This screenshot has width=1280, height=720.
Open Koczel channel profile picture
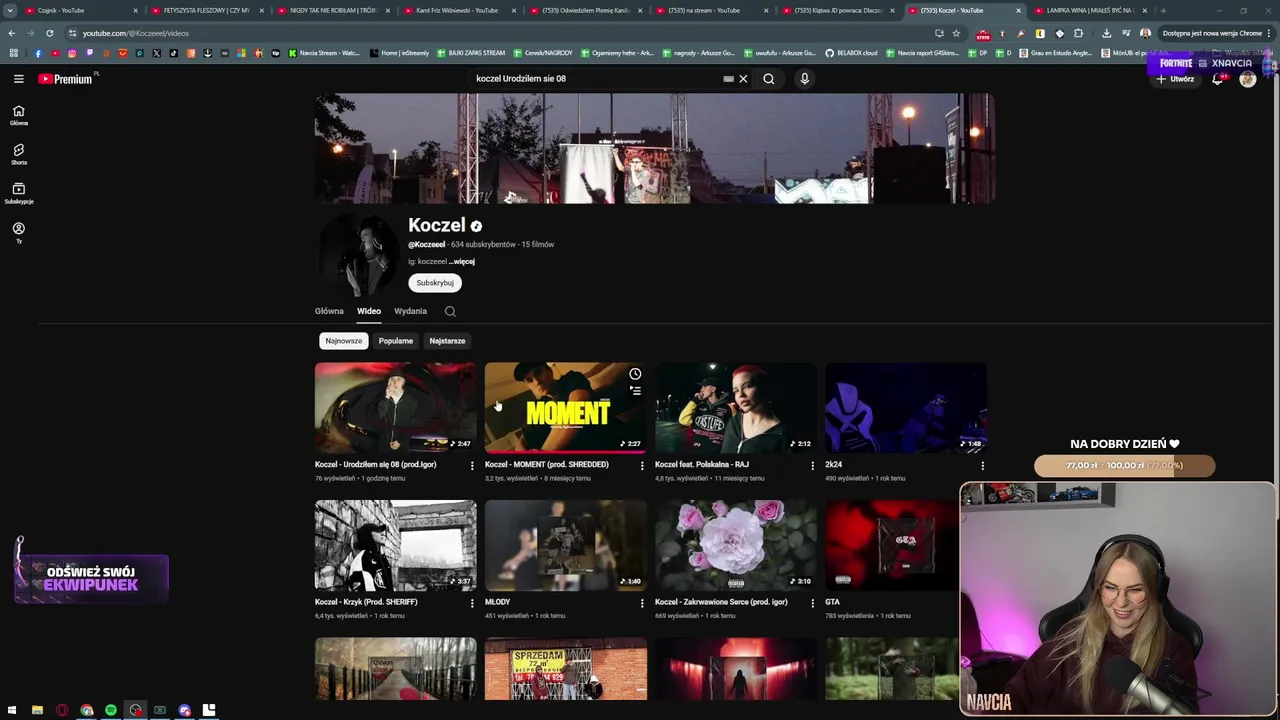359,254
